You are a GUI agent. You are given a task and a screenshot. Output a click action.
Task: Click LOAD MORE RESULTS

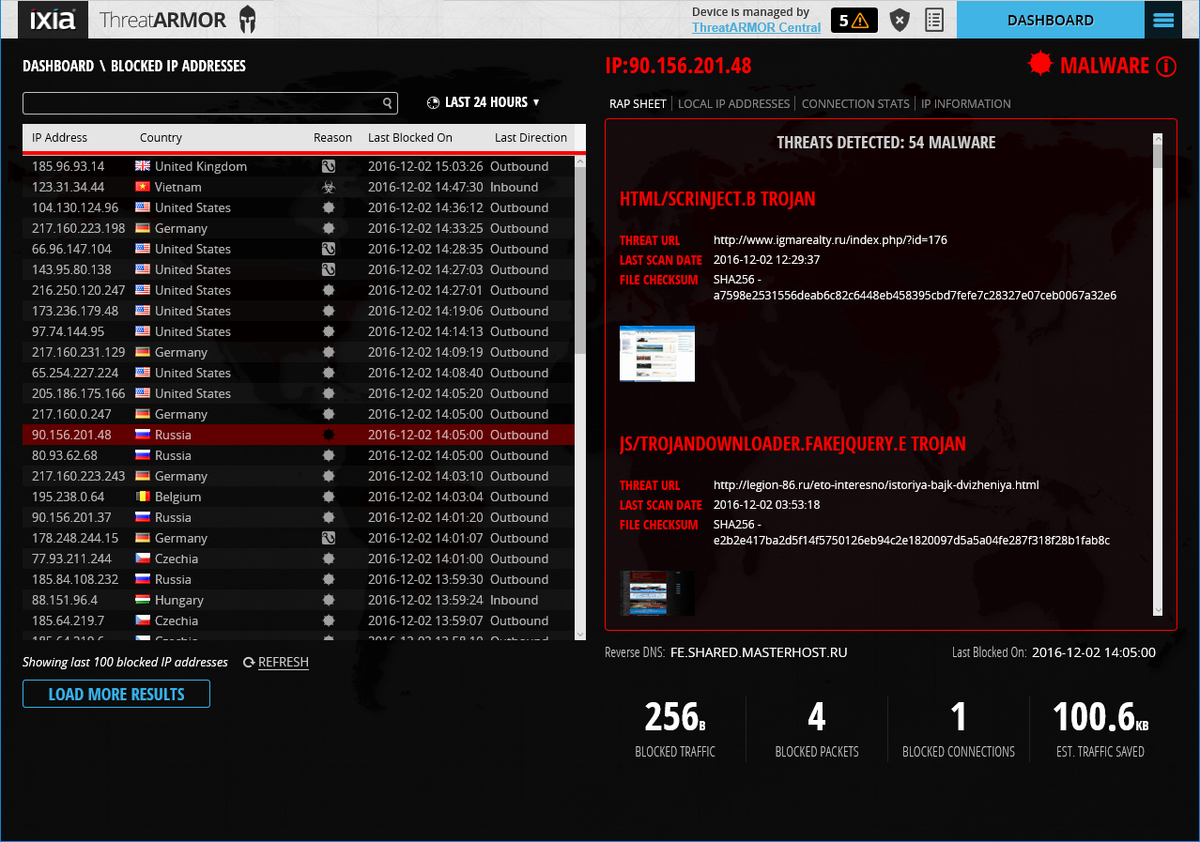tap(116, 693)
